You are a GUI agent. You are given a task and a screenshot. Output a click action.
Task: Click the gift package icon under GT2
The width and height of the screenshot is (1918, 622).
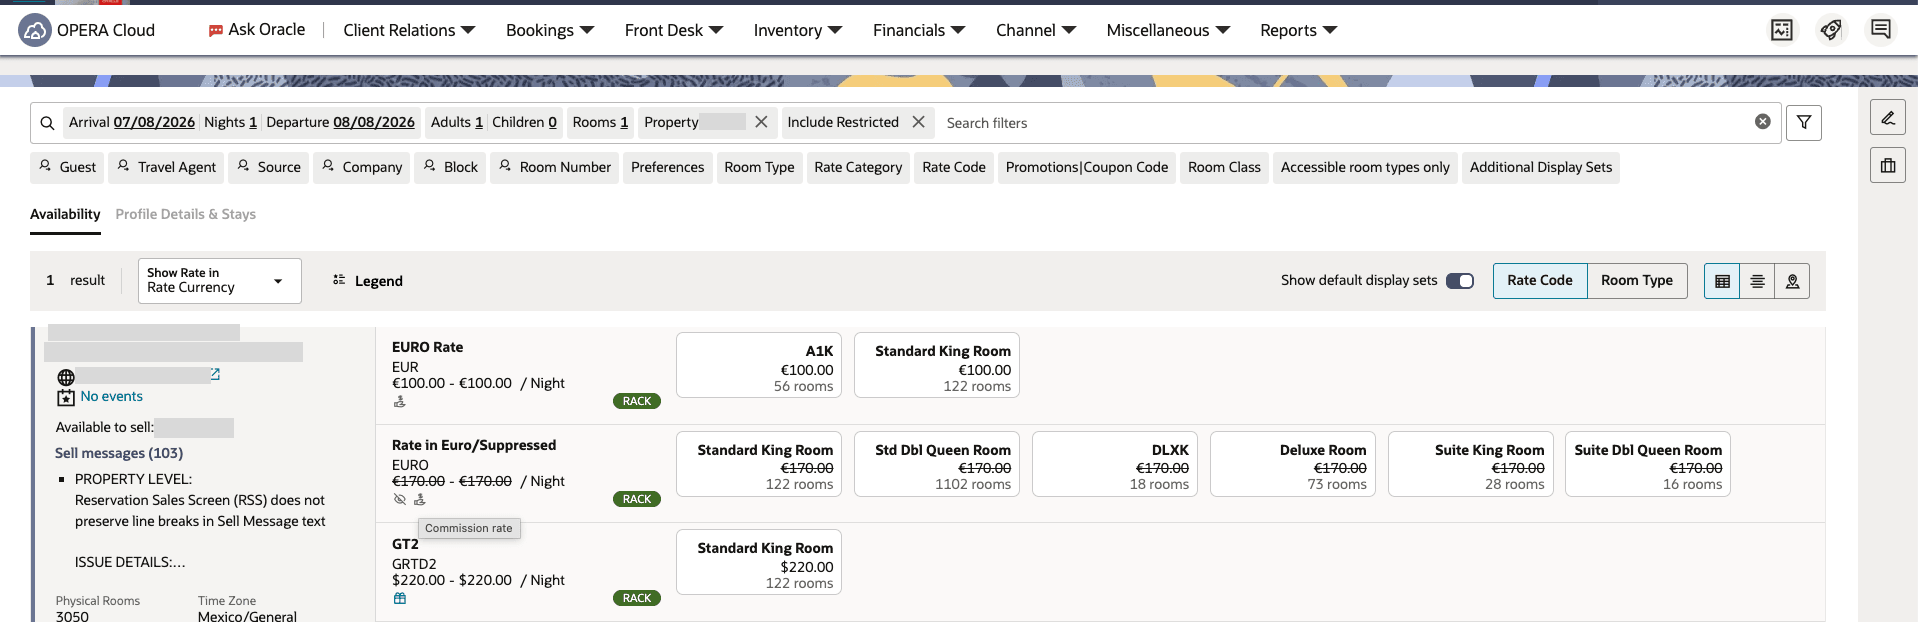[400, 598]
